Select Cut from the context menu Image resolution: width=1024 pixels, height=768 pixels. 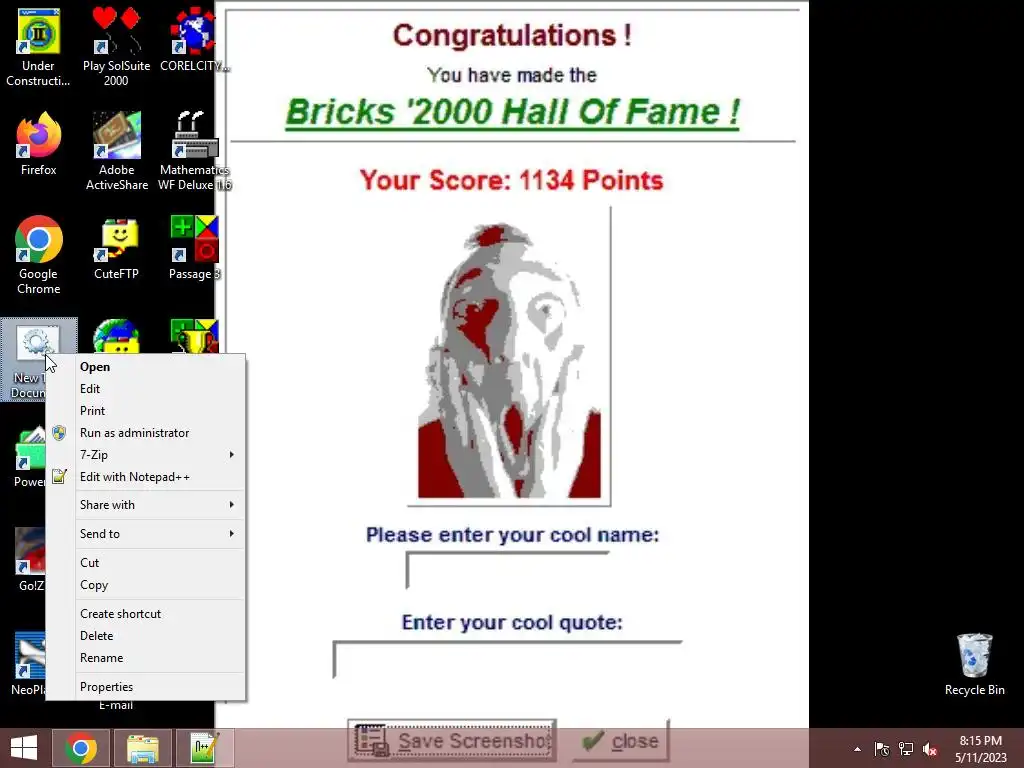click(x=146, y=563)
